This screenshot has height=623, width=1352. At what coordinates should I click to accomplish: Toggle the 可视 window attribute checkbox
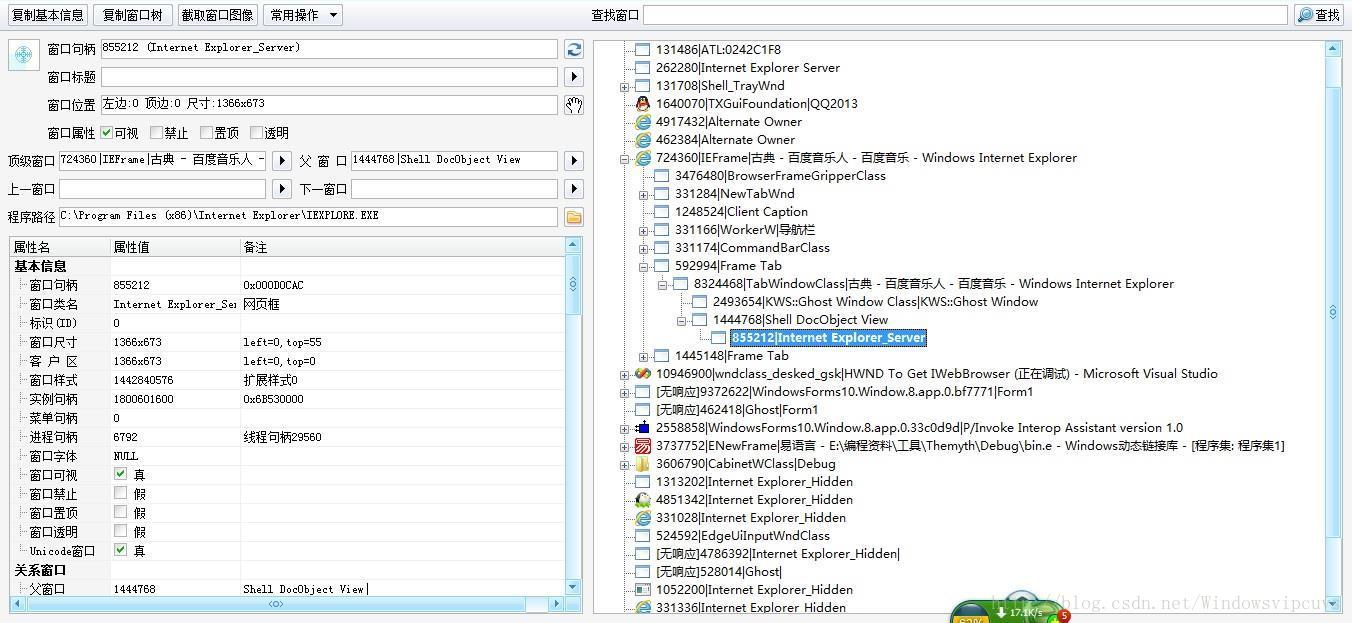pyautogui.click(x=106, y=133)
